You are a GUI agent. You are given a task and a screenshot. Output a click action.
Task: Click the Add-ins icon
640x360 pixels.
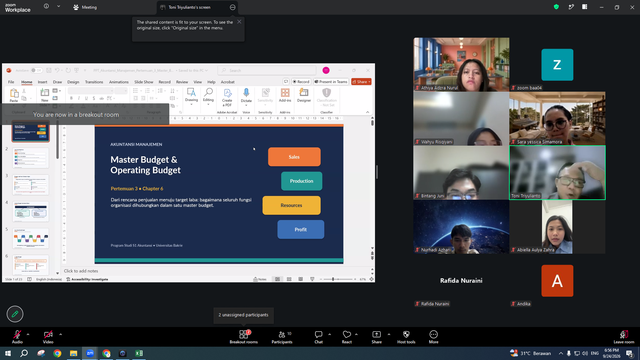coord(285,96)
